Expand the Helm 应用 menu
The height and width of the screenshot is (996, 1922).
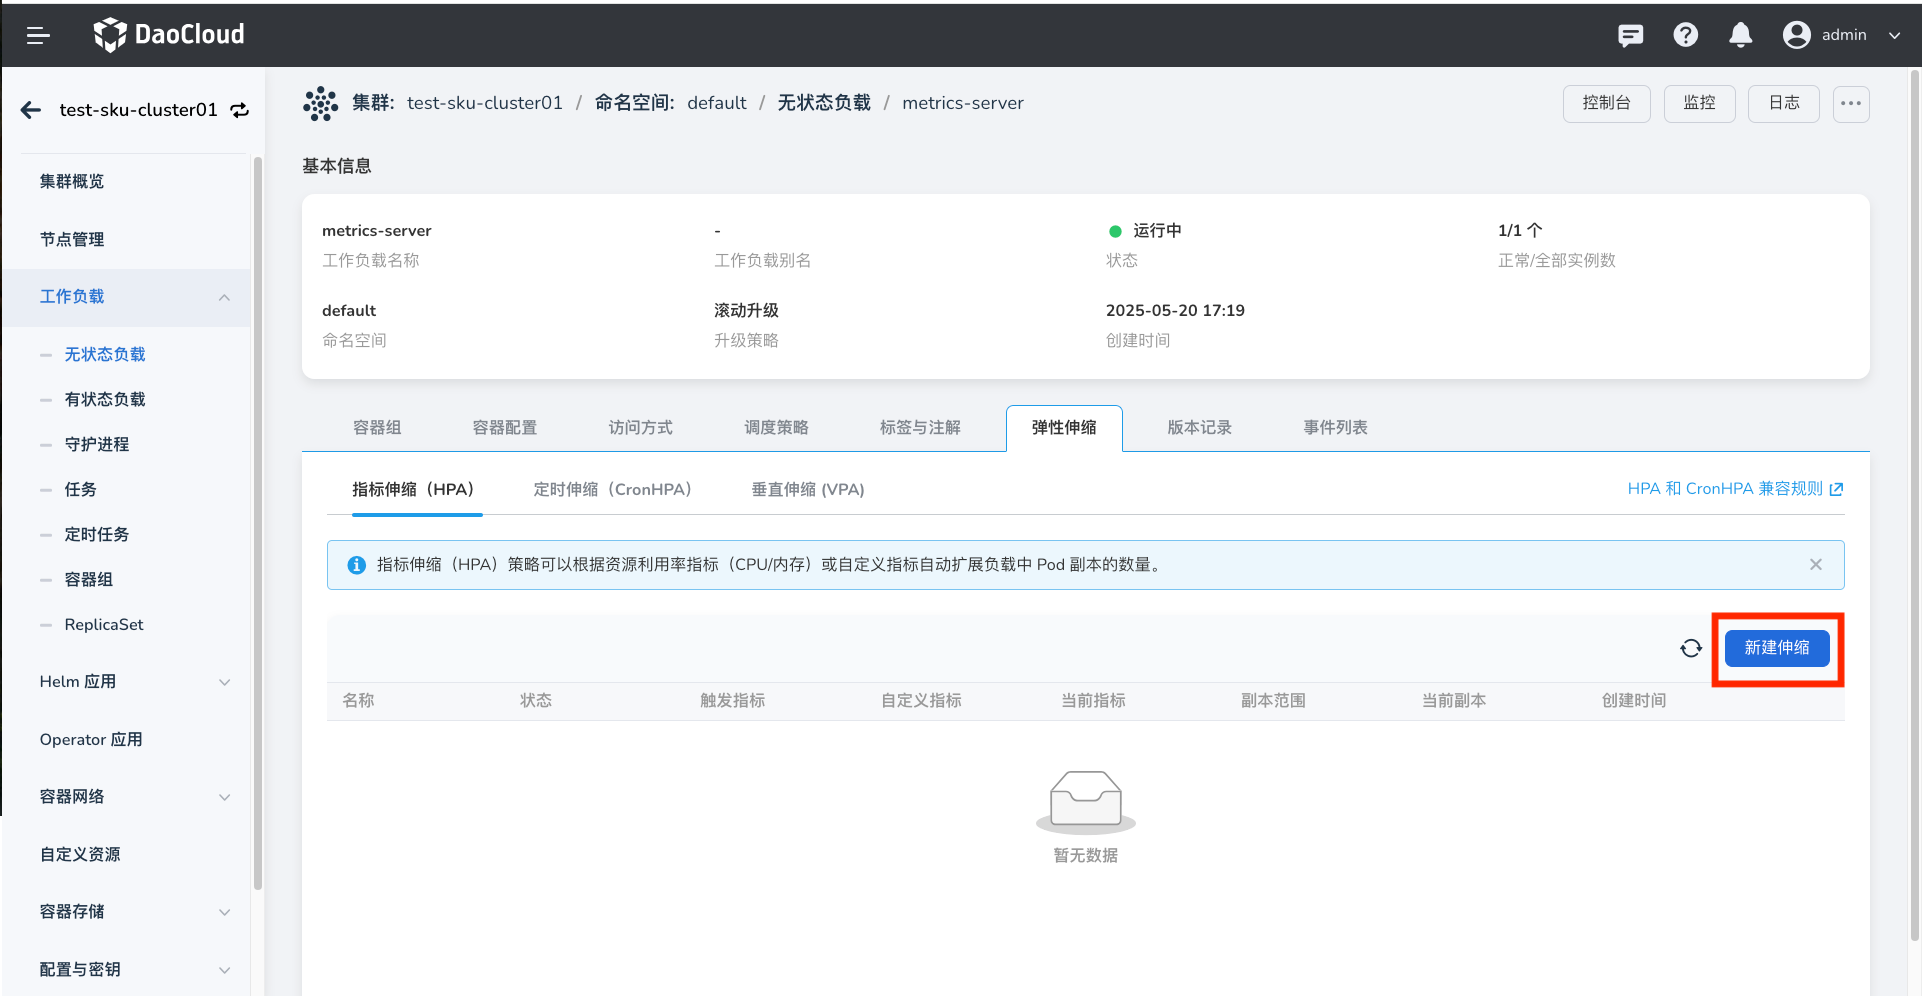[224, 682]
